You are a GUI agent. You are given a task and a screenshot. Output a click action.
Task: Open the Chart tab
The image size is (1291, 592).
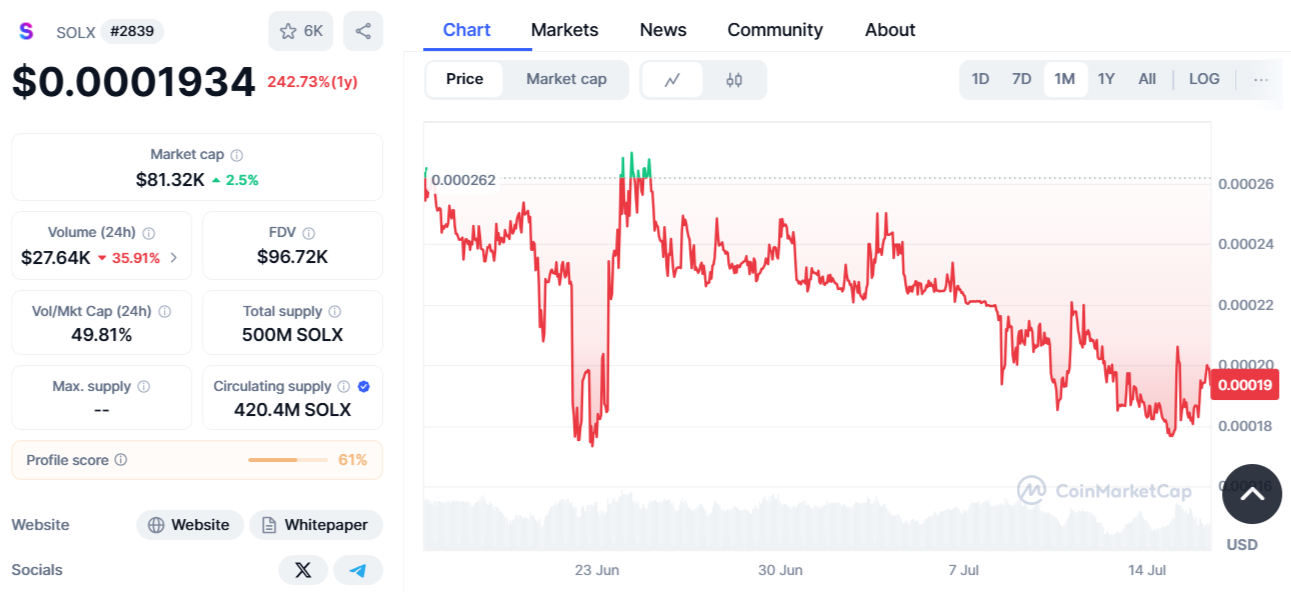(467, 30)
